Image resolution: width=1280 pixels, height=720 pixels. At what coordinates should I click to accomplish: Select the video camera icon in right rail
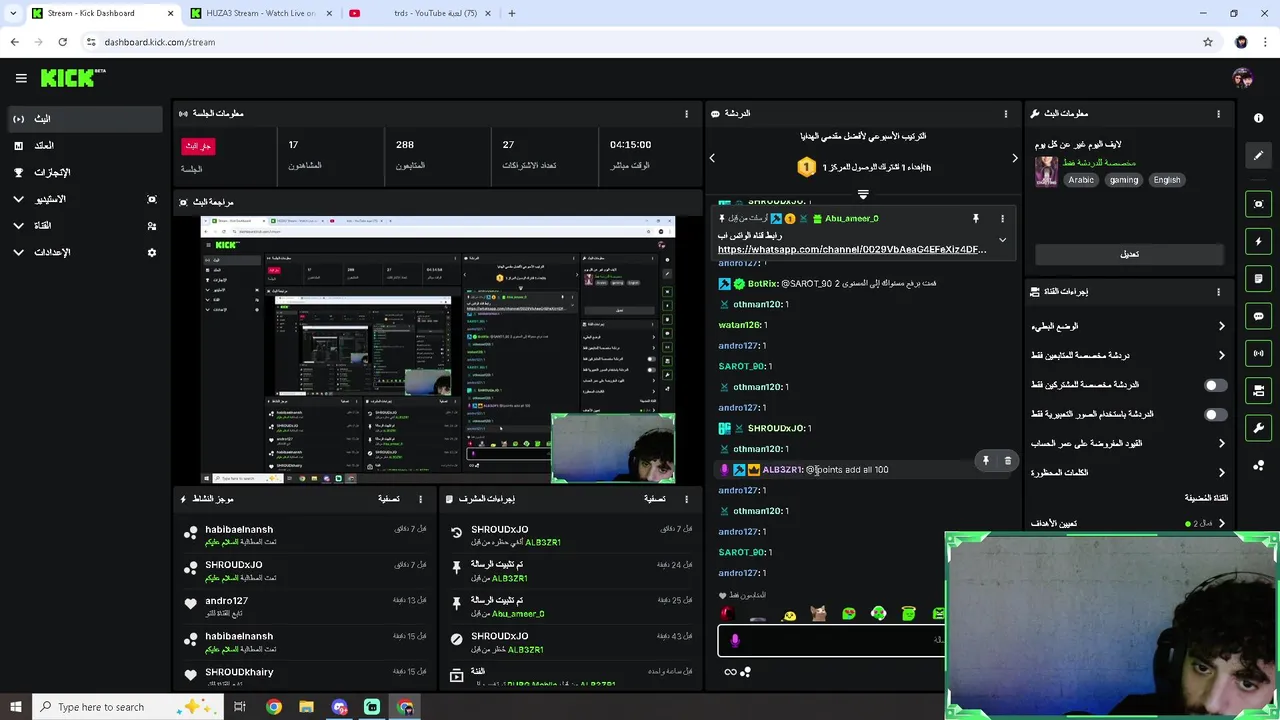[x=1258, y=390]
